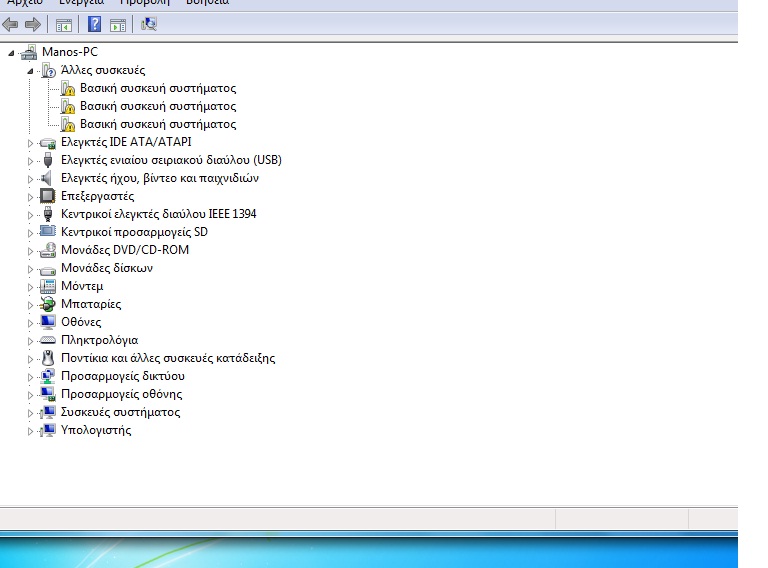This screenshot has height=568, width=768.
Task: Expand Μονάδες DVD/CD-ROM
Action: 30,251
